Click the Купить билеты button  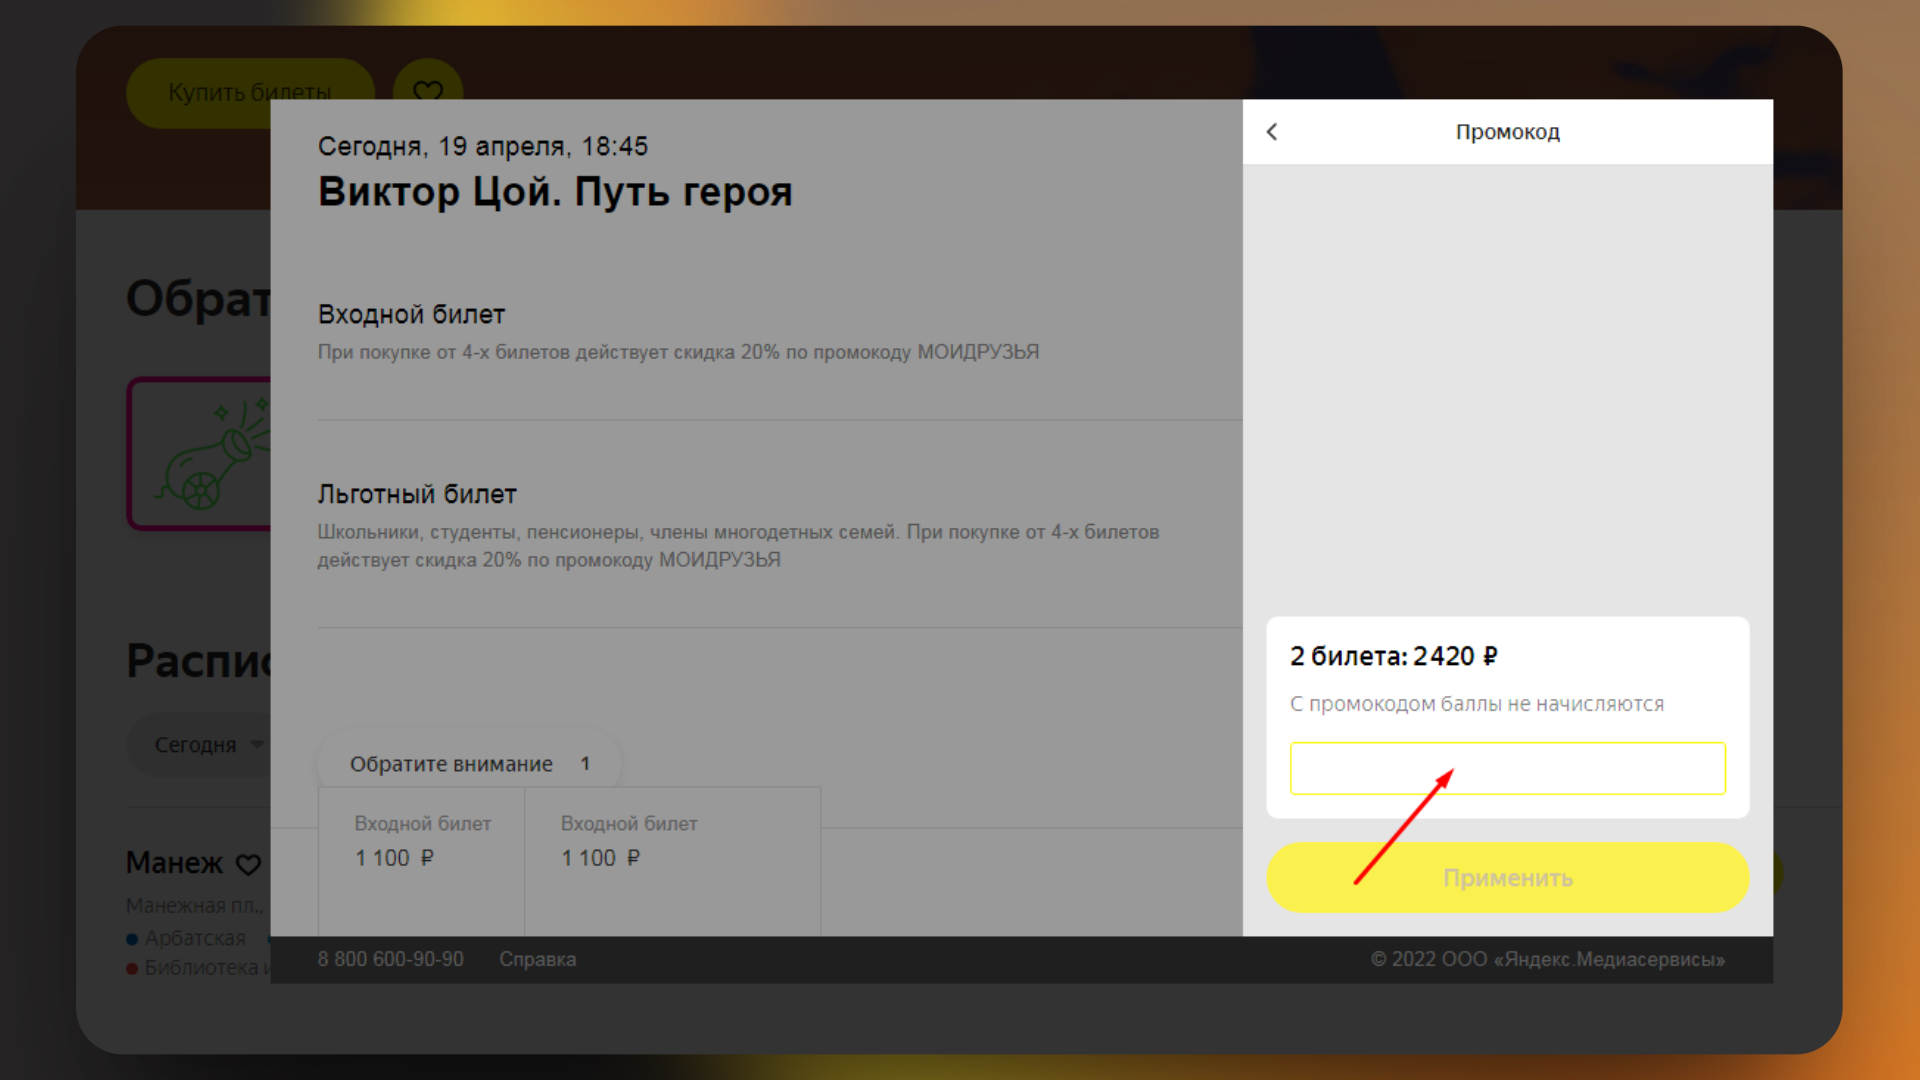250,93
